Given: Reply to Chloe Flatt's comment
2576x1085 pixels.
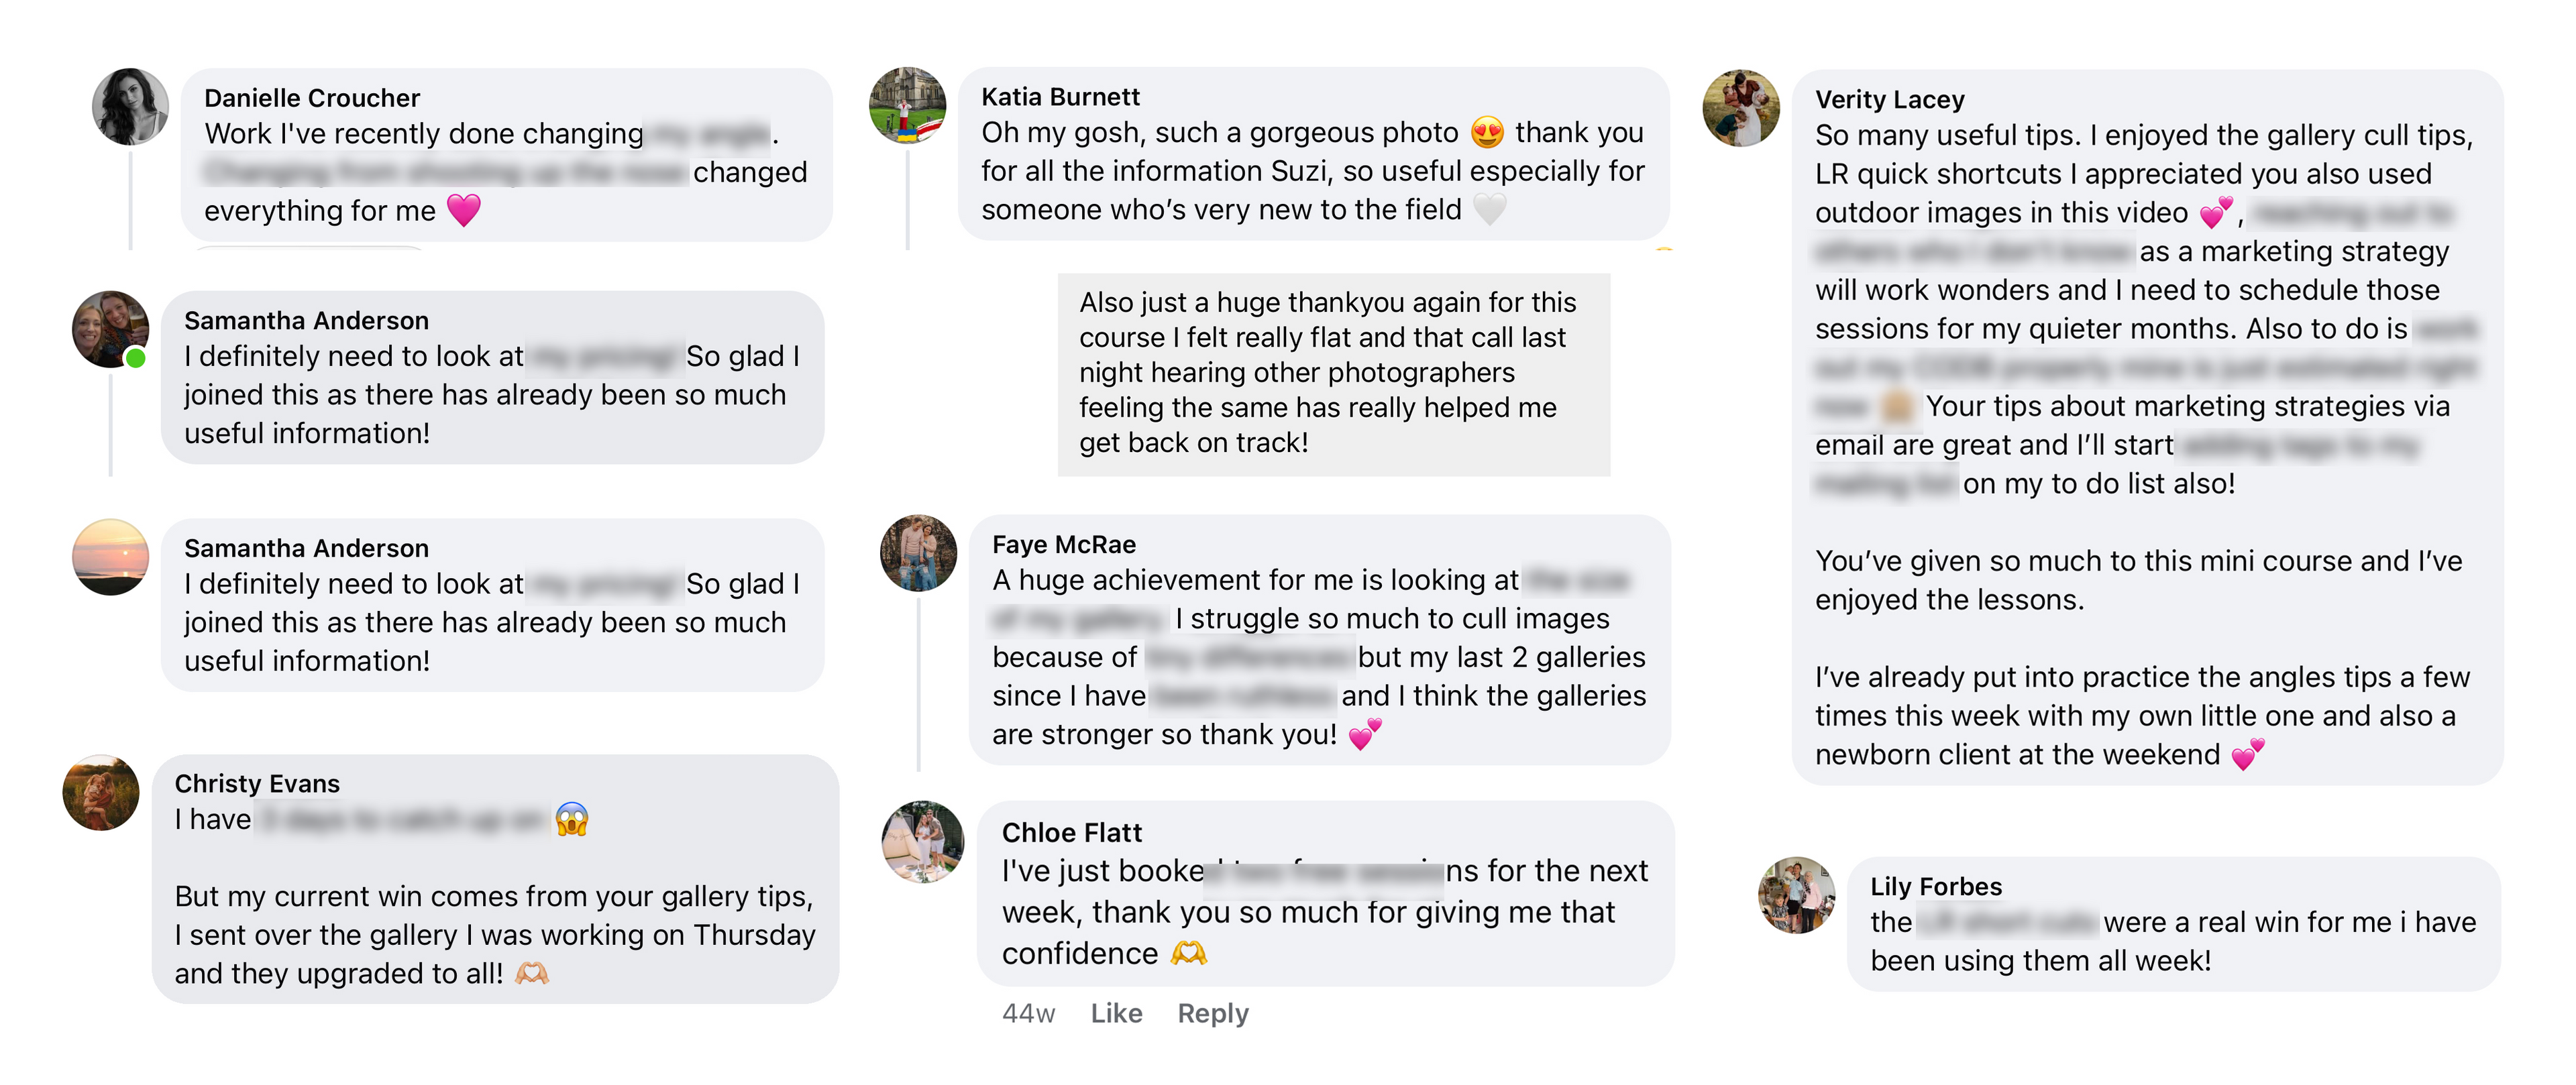Looking at the screenshot, I should [1213, 1013].
